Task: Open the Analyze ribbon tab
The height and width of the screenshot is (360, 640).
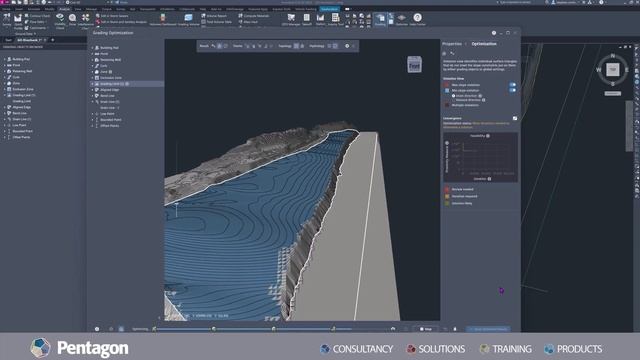Action: 64,9
